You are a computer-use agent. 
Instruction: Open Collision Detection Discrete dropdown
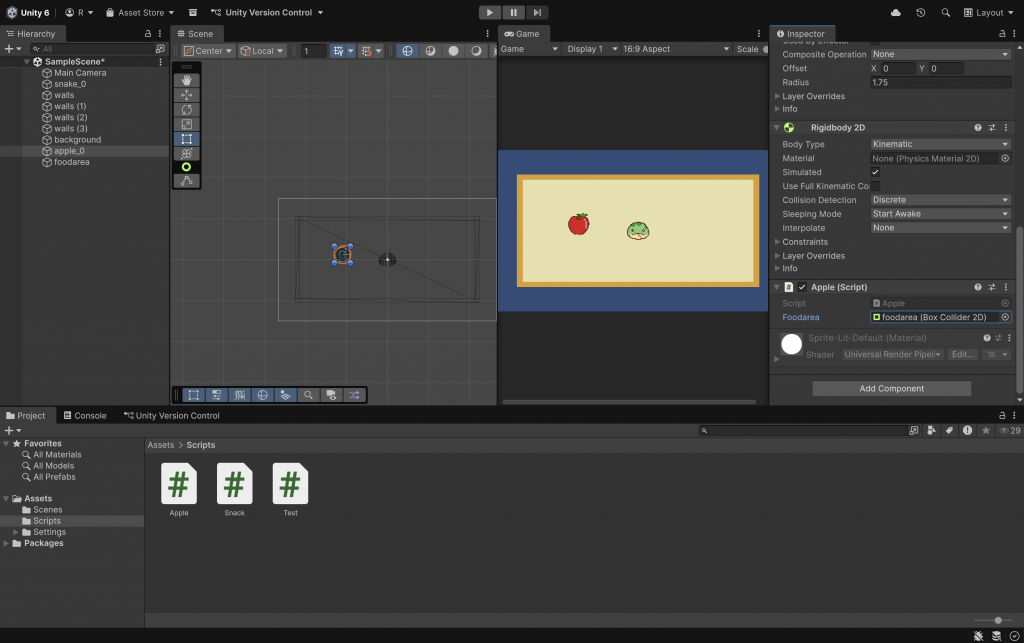[x=940, y=200]
